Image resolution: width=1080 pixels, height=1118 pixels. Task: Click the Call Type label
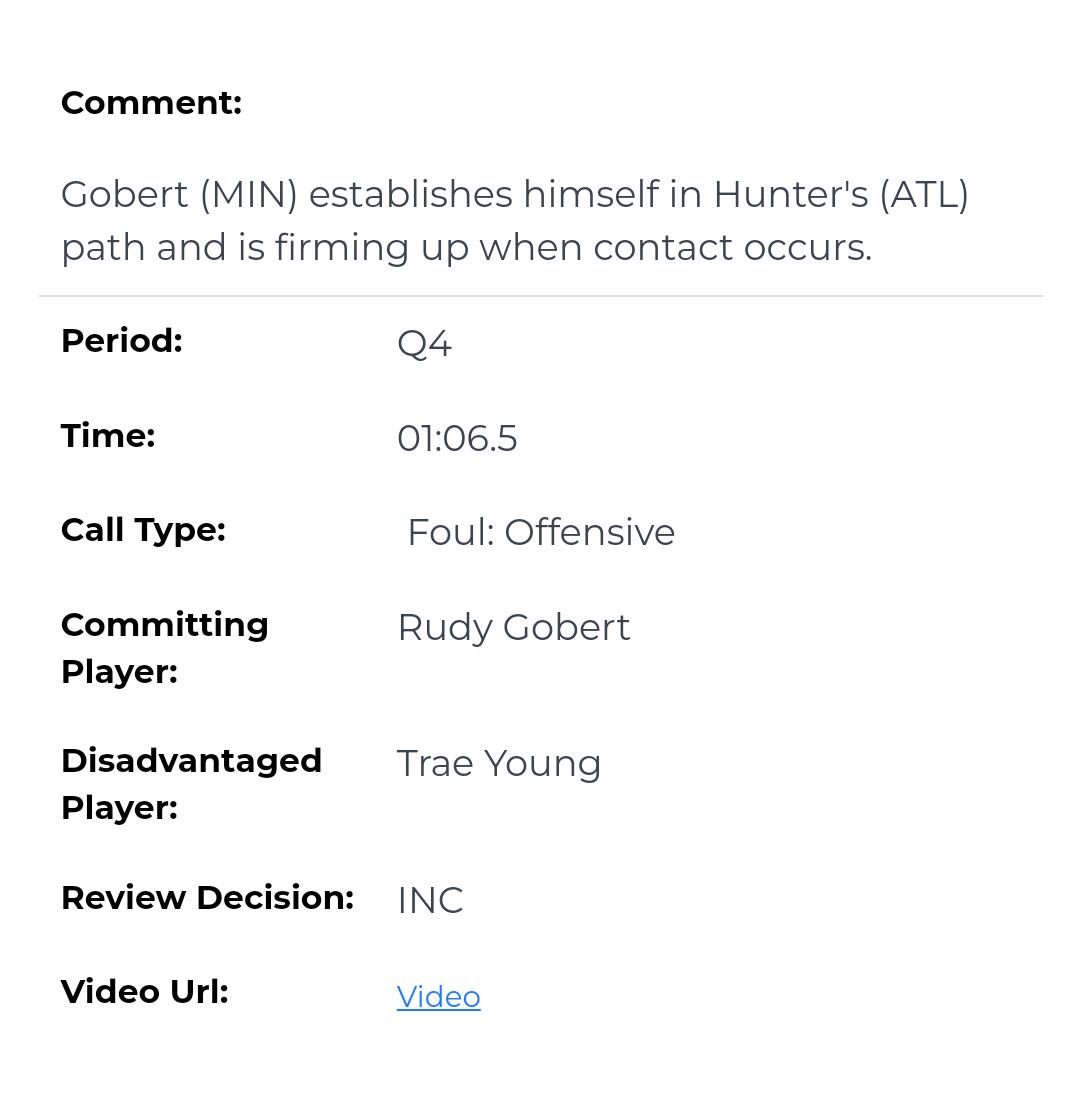tap(143, 530)
